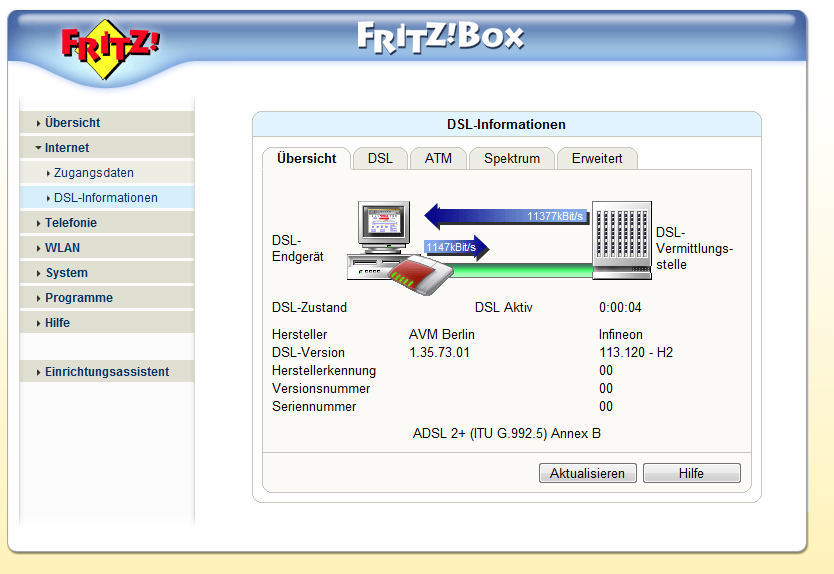Click the Aktualisieren button
The image size is (834, 574).
[587, 473]
